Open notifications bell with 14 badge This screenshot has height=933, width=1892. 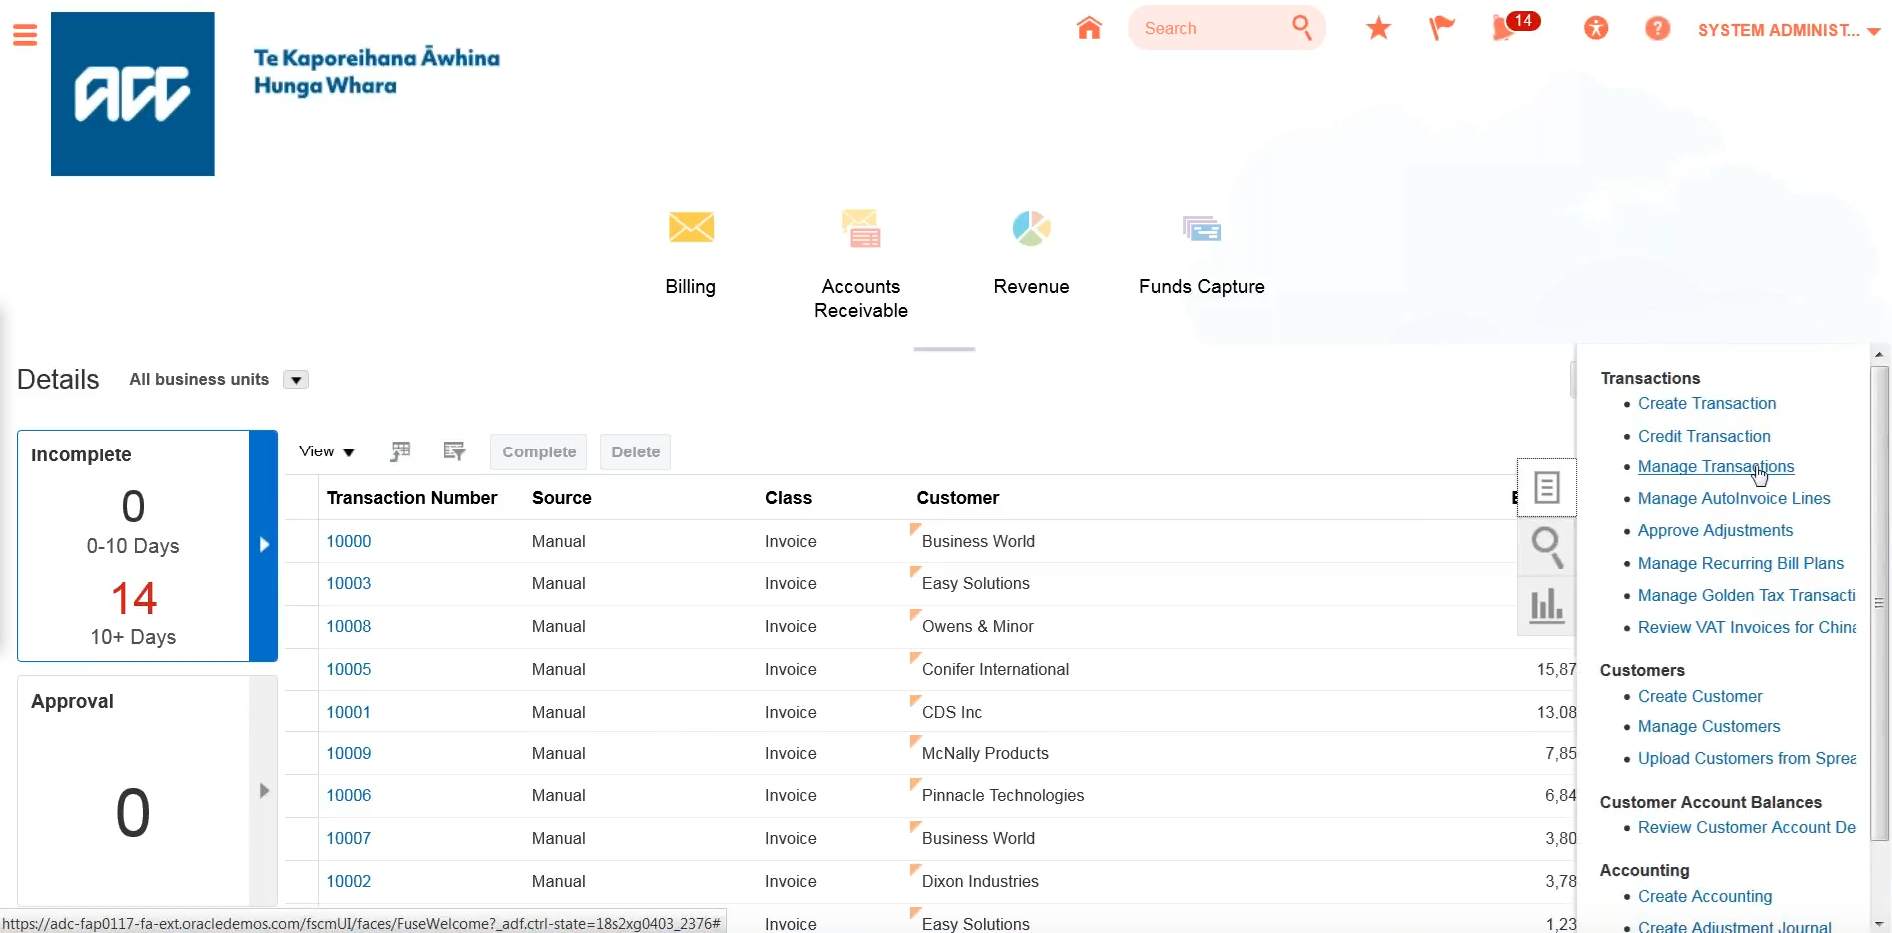point(1504,28)
